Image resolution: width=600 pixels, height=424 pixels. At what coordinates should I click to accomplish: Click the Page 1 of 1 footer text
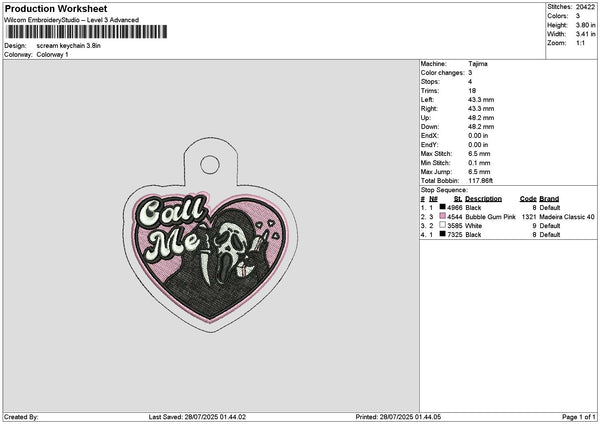(579, 417)
